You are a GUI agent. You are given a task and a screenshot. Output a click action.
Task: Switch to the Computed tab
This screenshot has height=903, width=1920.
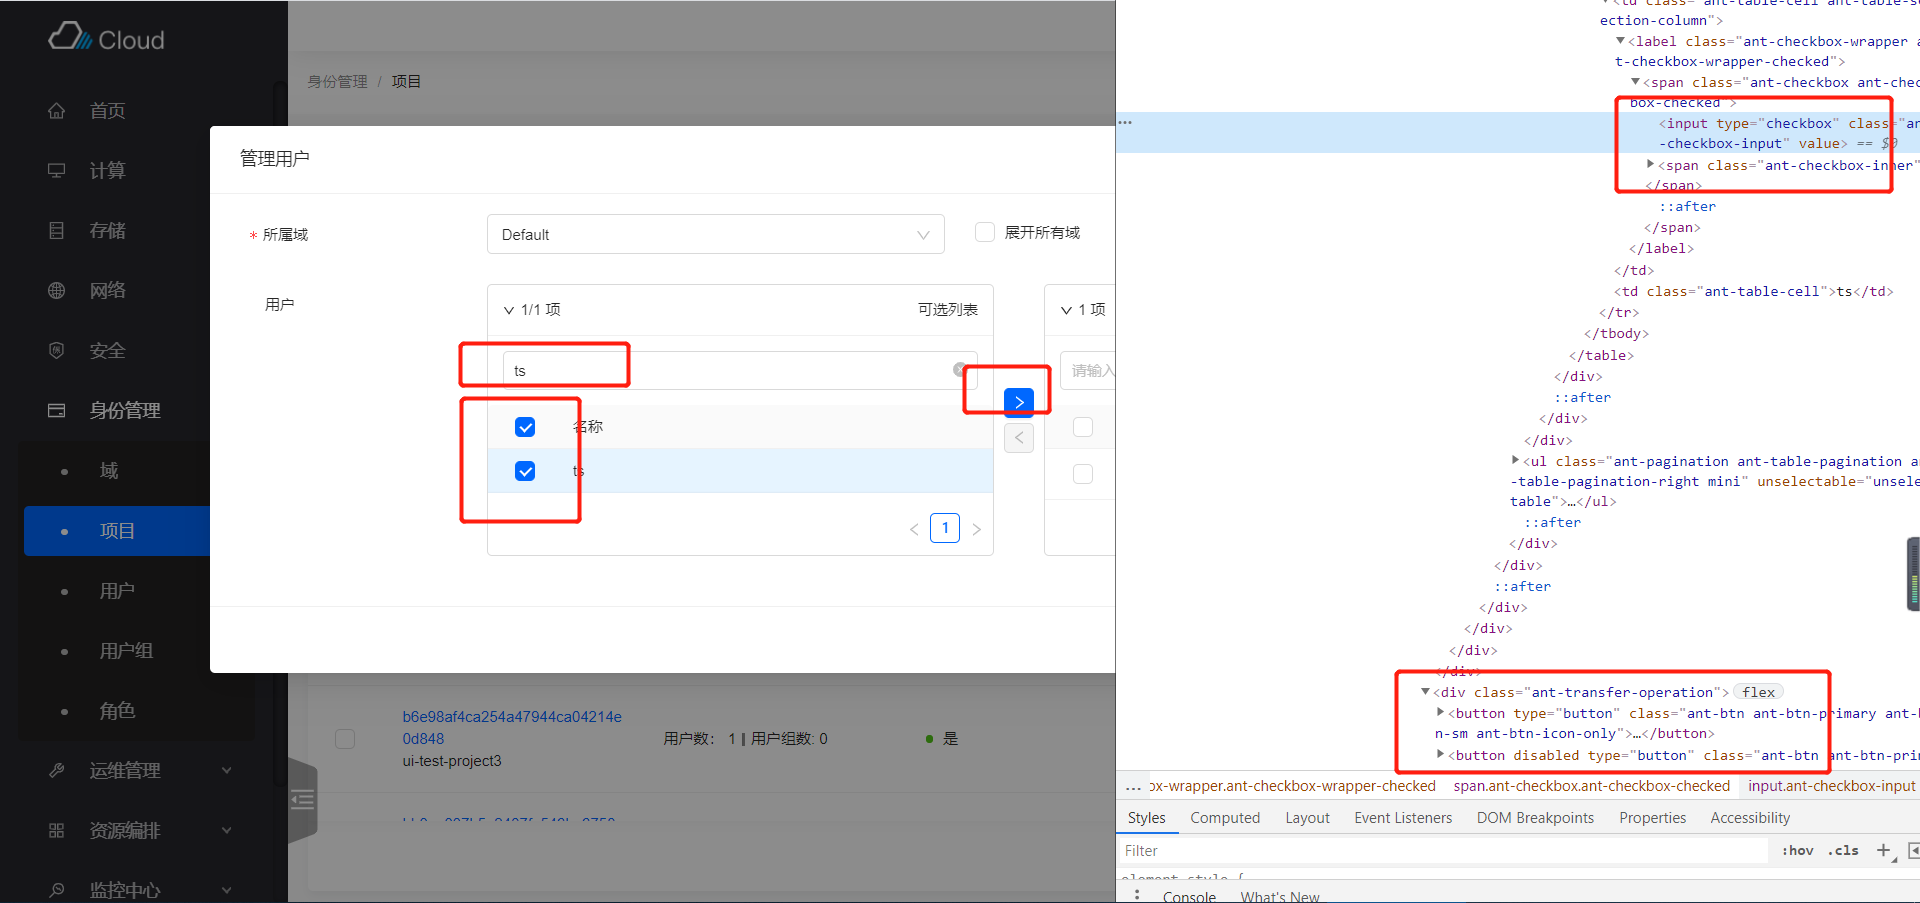coord(1224,818)
